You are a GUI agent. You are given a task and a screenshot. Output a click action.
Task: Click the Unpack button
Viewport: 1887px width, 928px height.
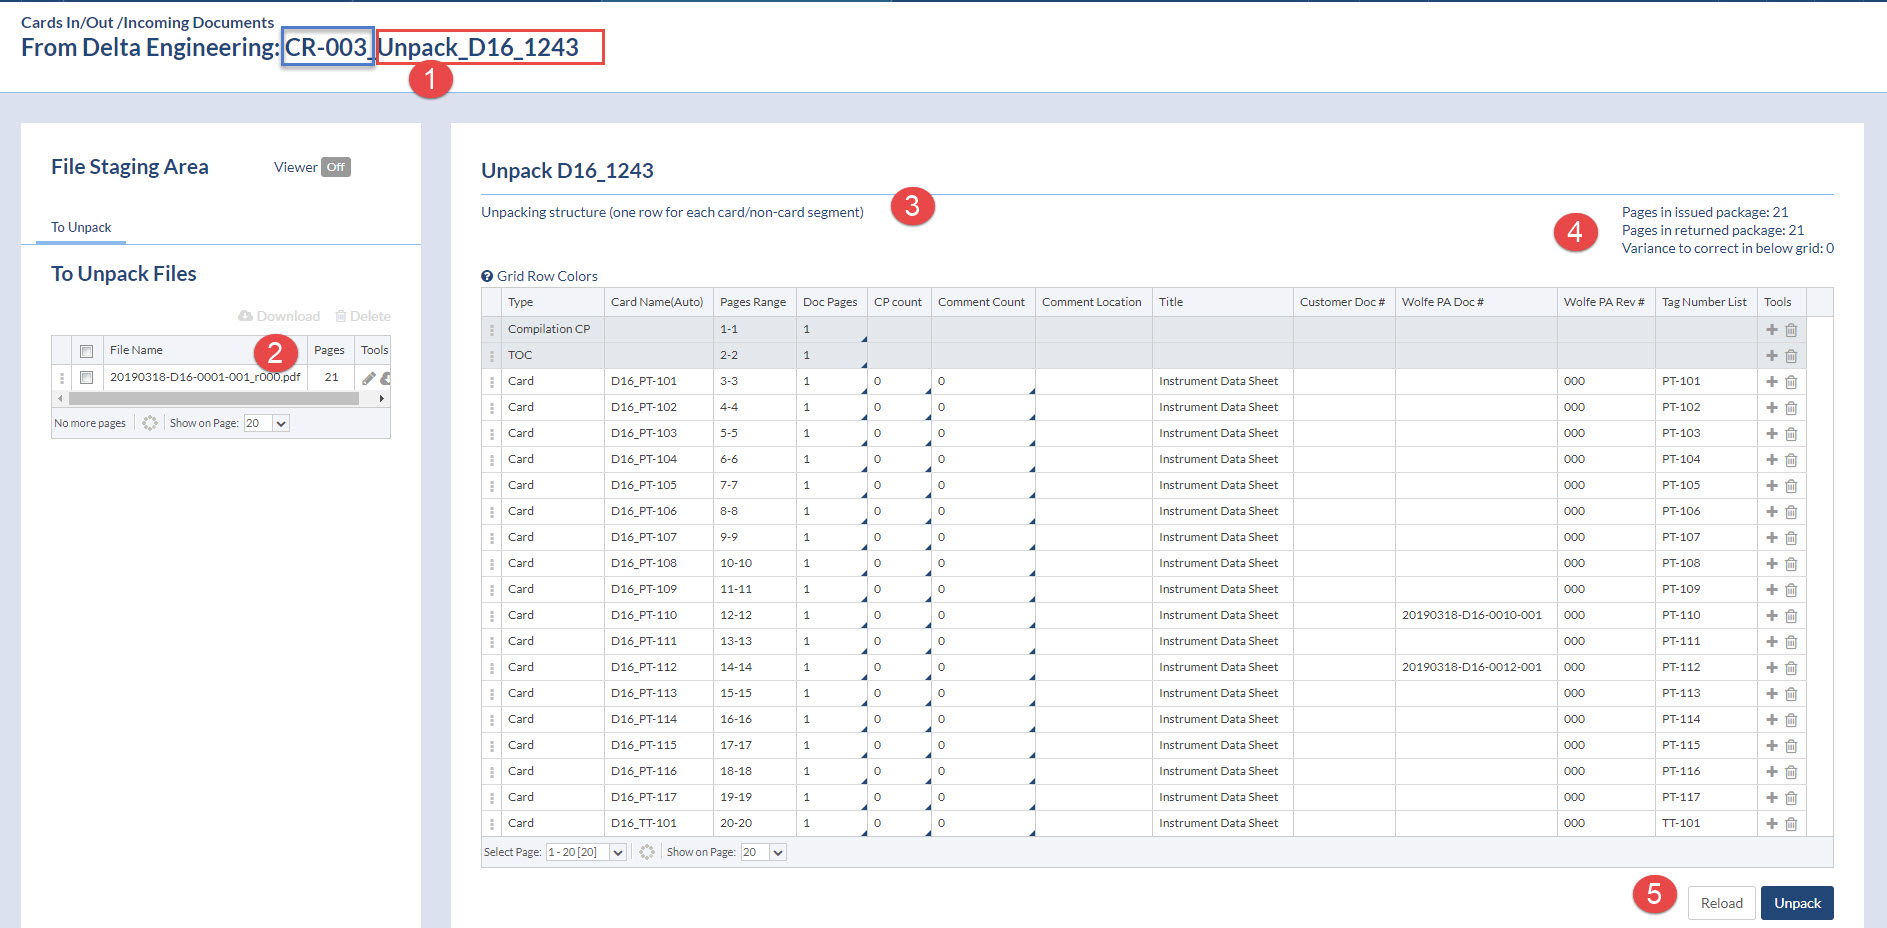pyautogui.click(x=1797, y=903)
